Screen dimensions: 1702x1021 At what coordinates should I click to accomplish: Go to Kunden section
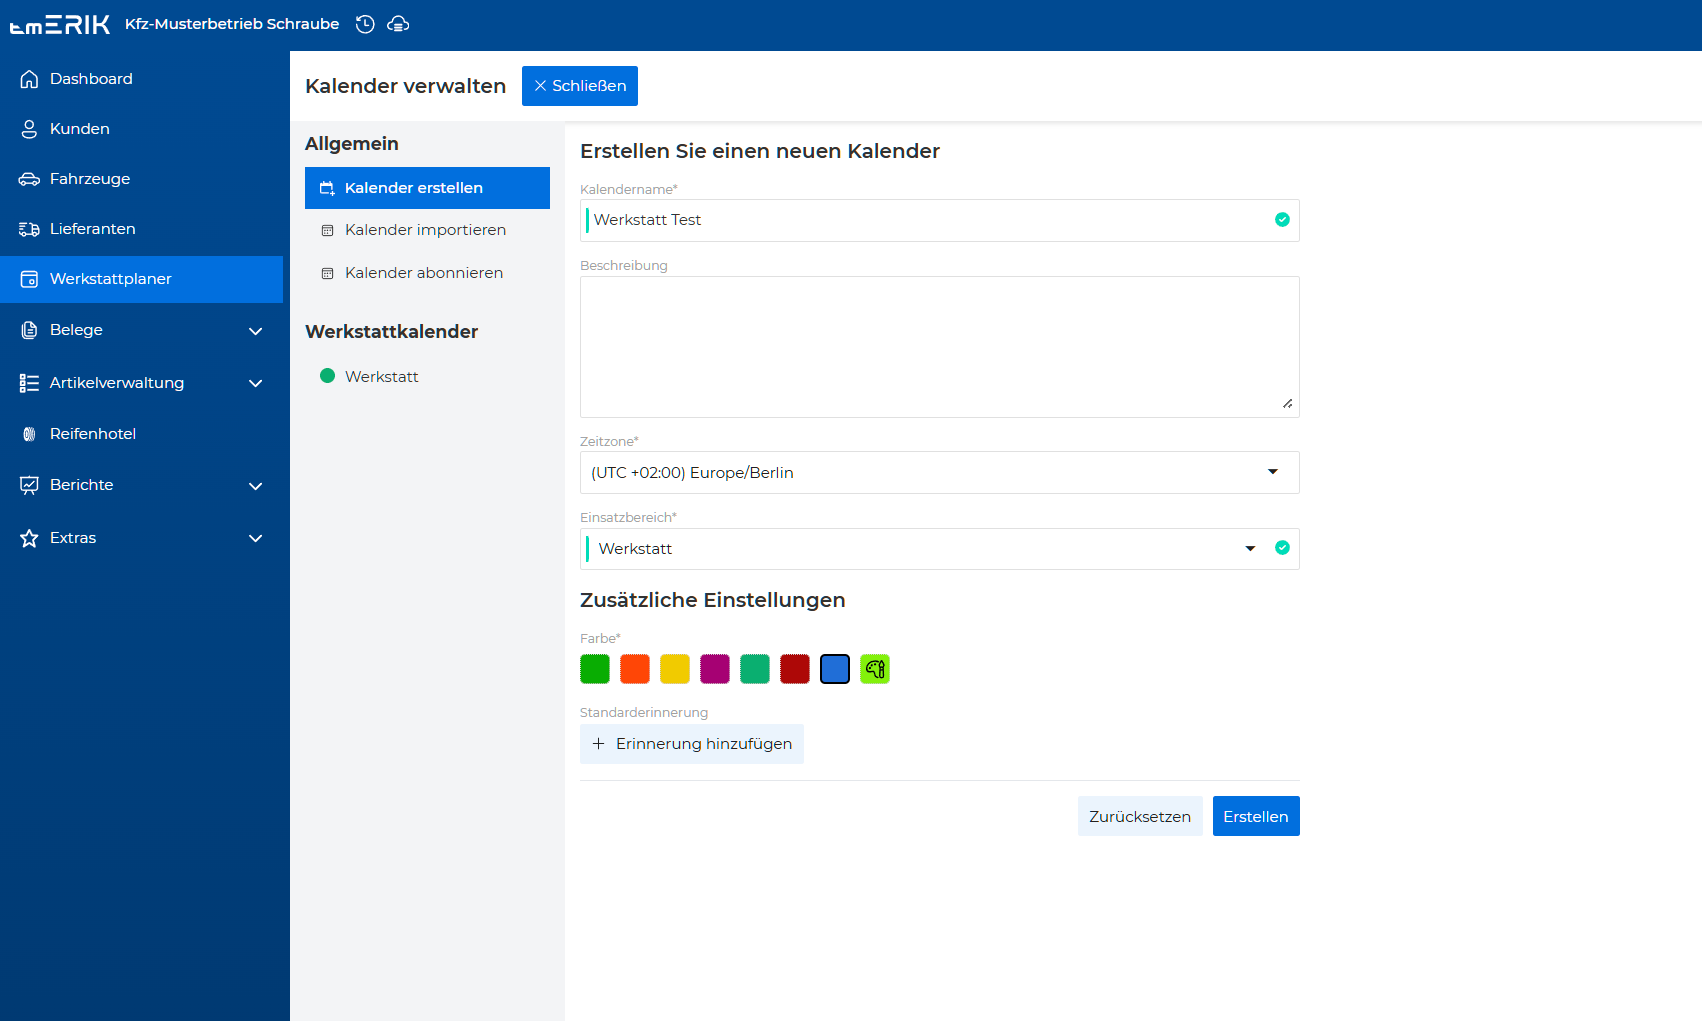tap(142, 129)
